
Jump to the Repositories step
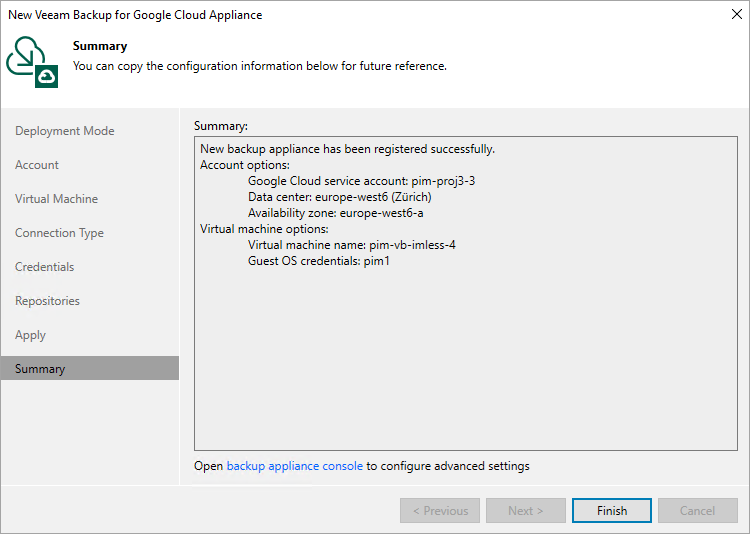[47, 301]
